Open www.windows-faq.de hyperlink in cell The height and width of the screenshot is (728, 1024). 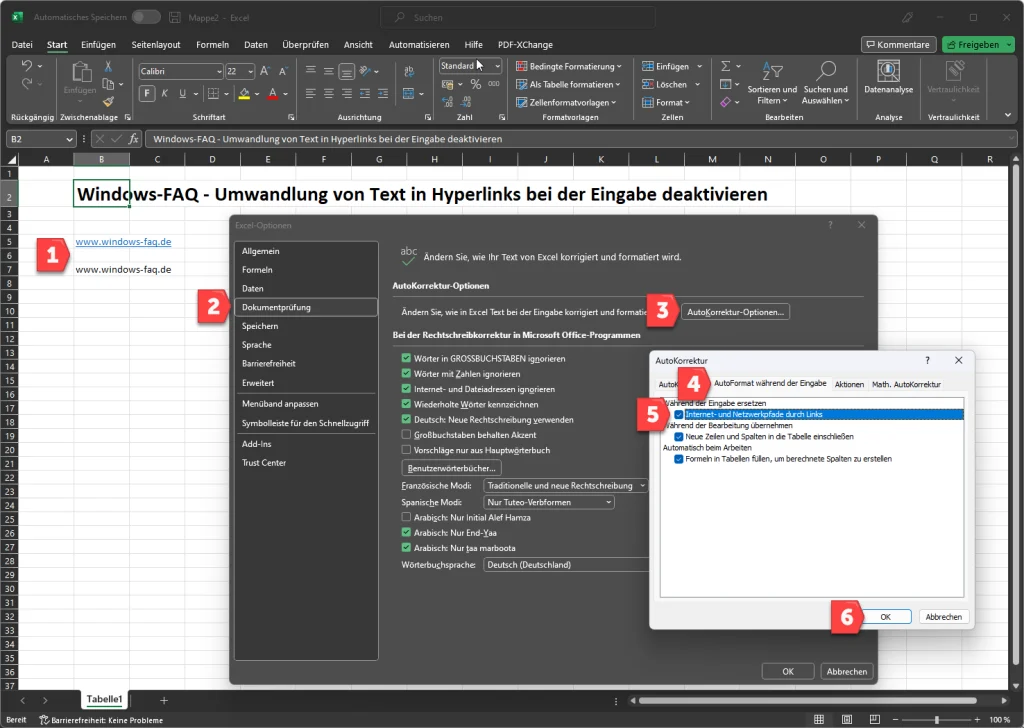click(x=123, y=242)
